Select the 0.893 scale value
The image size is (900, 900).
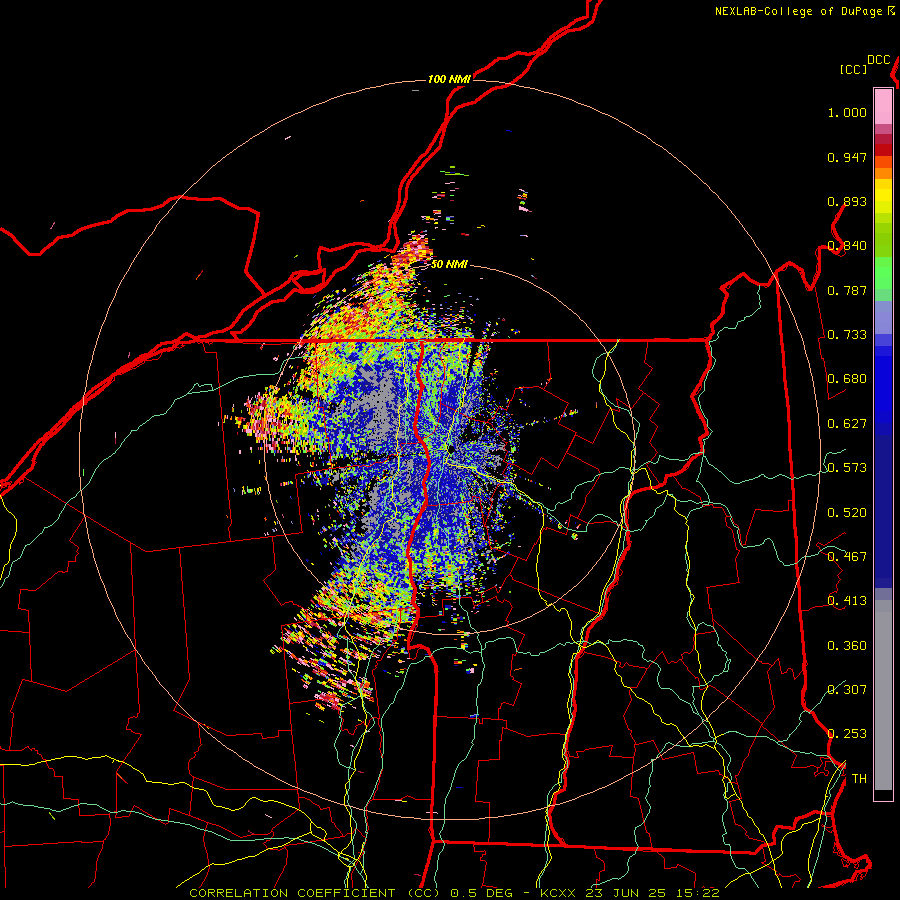[847, 201]
